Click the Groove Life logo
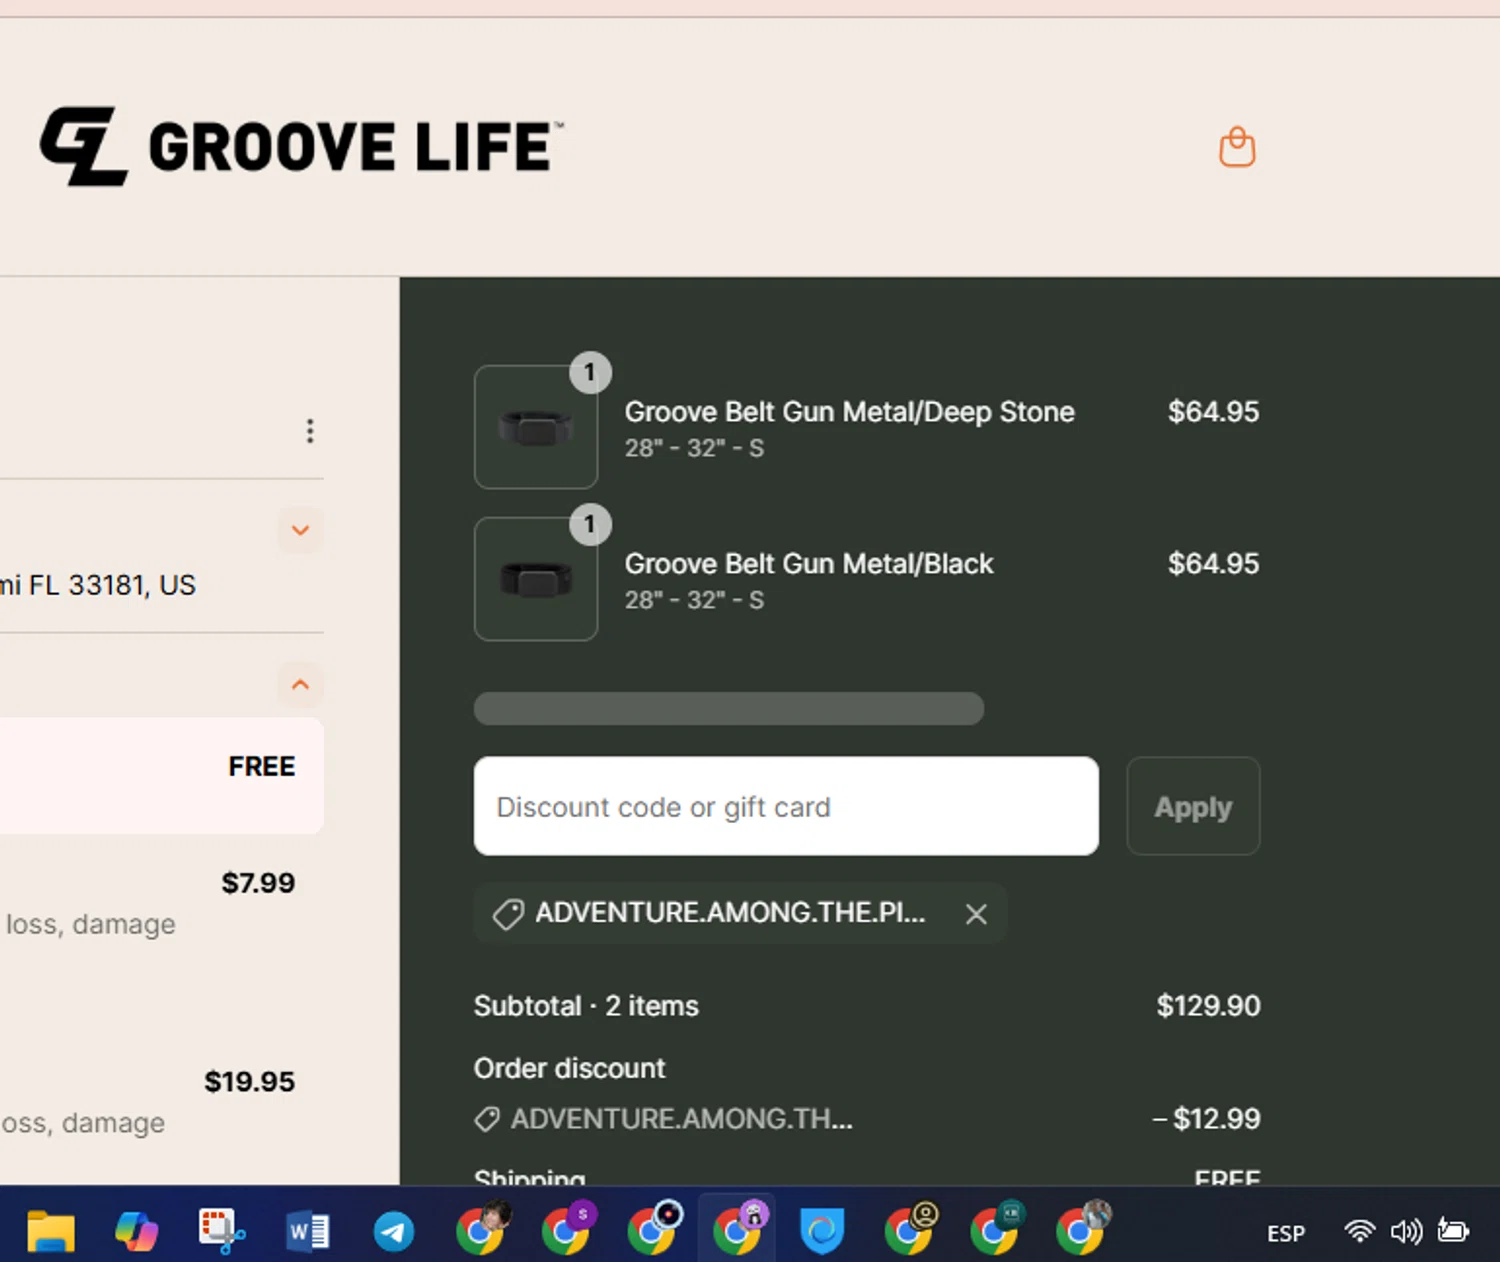Viewport: 1500px width, 1262px height. click(x=302, y=147)
